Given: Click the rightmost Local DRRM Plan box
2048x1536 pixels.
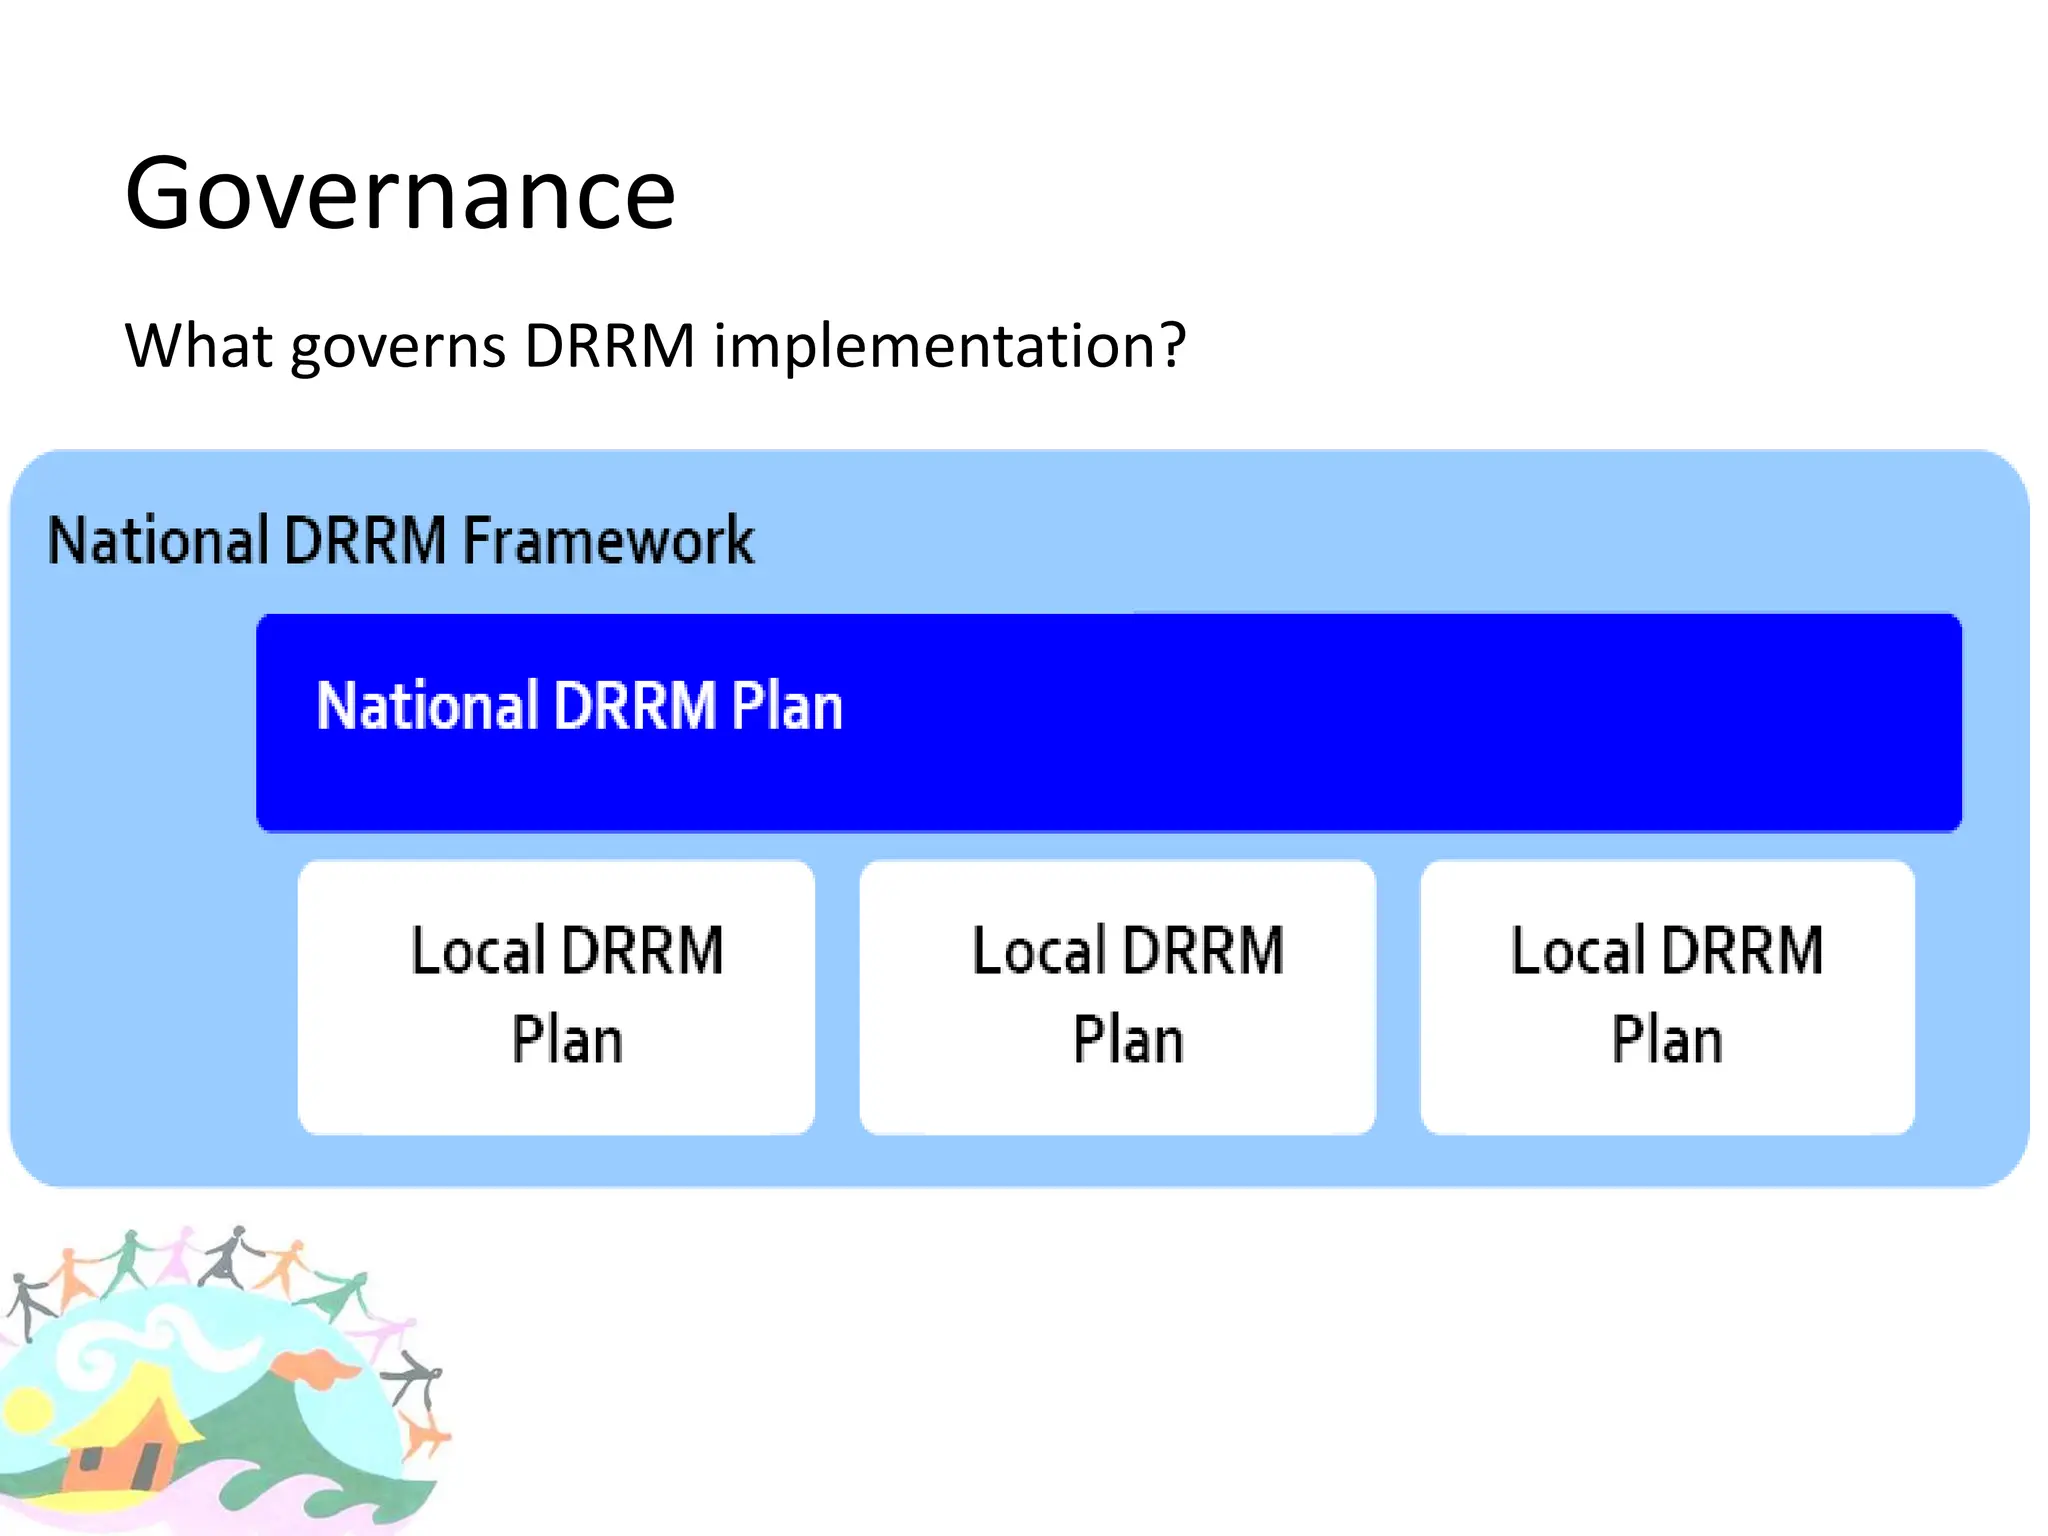Looking at the screenshot, I should click(1667, 997).
